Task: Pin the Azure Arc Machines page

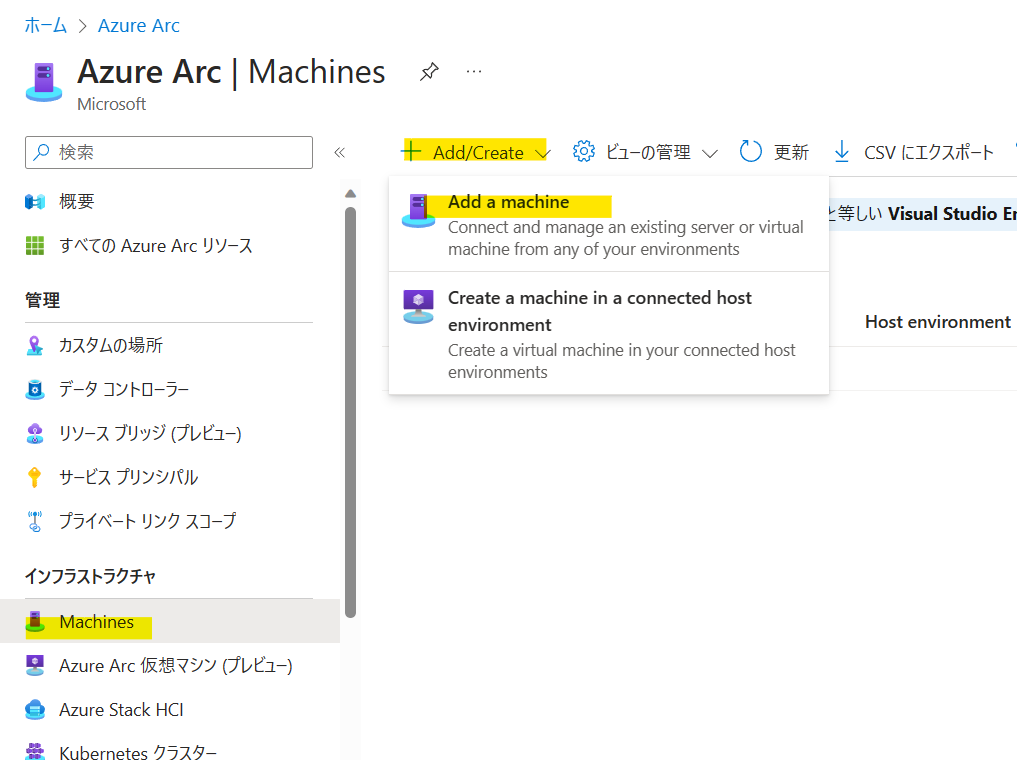Action: (x=429, y=71)
